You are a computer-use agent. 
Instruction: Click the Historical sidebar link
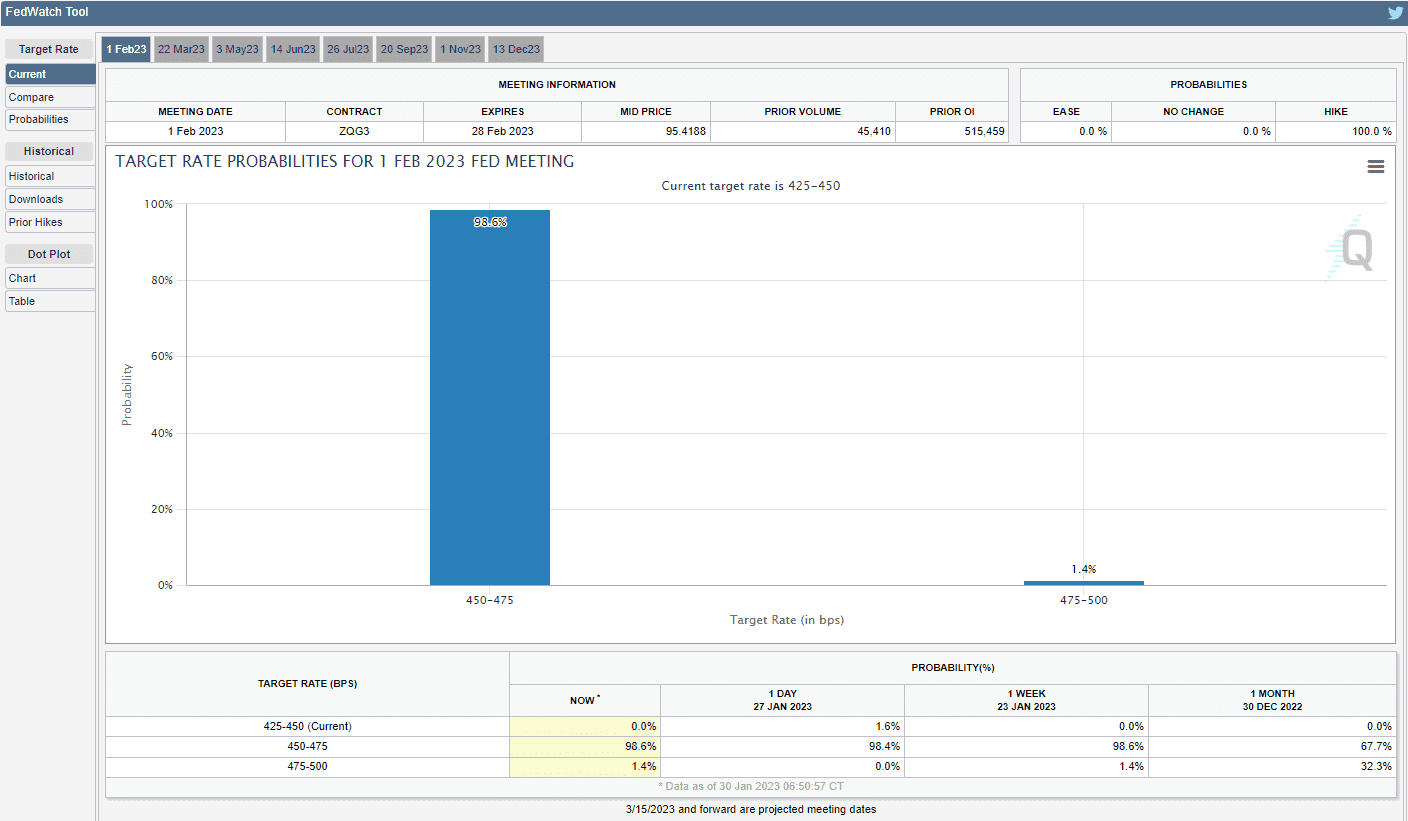point(50,176)
